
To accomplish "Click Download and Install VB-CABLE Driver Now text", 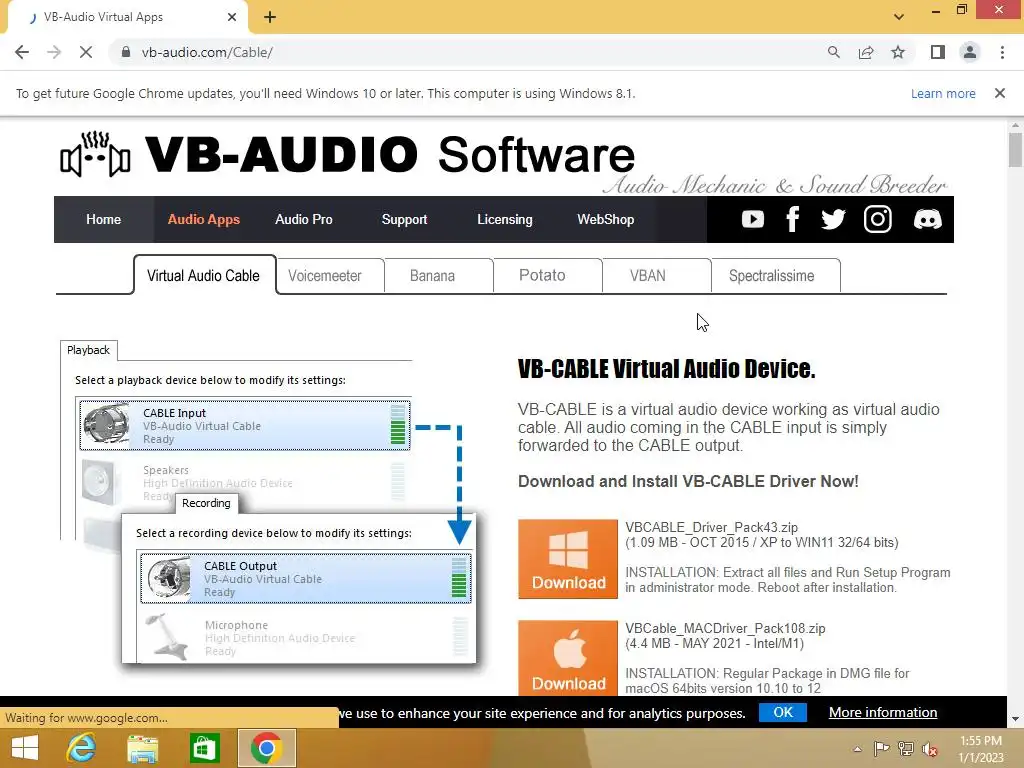I will click(x=688, y=481).
